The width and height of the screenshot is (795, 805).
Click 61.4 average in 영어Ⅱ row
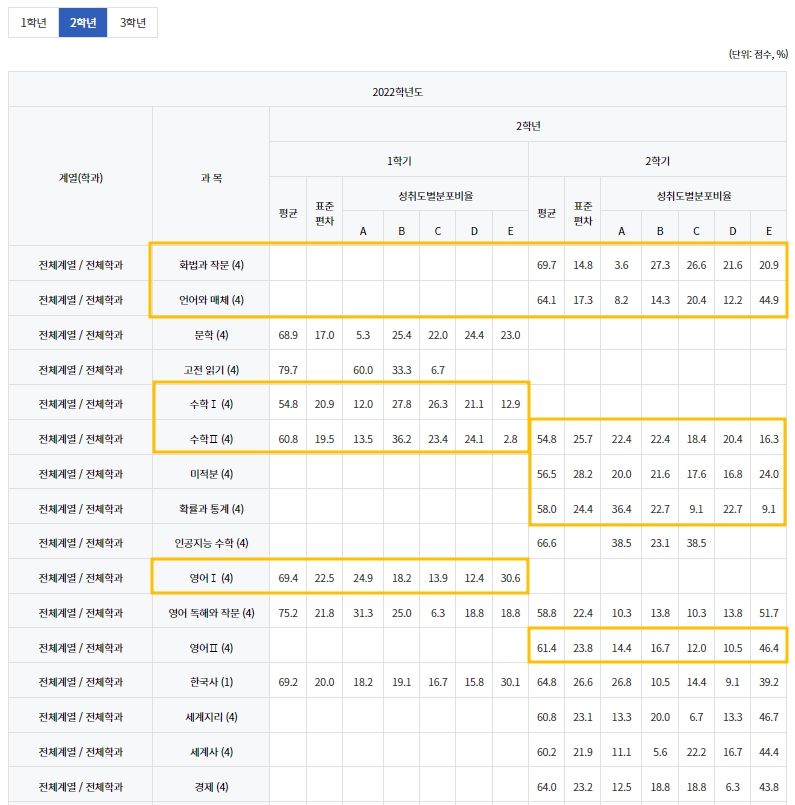[x=546, y=647]
